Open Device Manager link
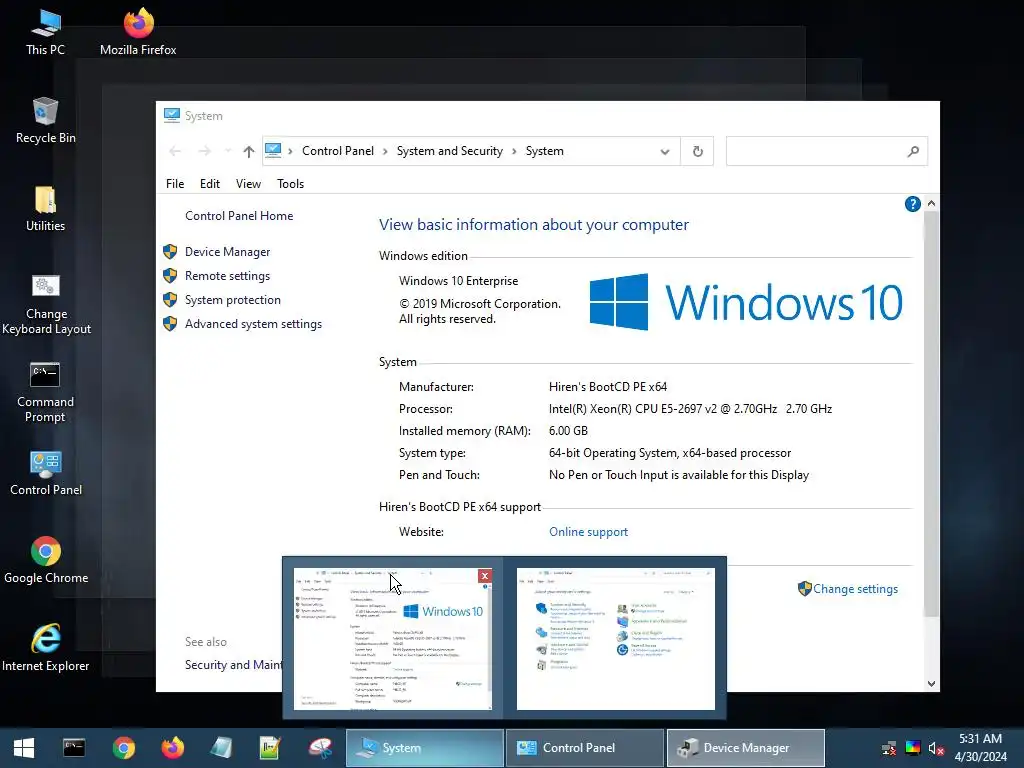 tap(227, 252)
